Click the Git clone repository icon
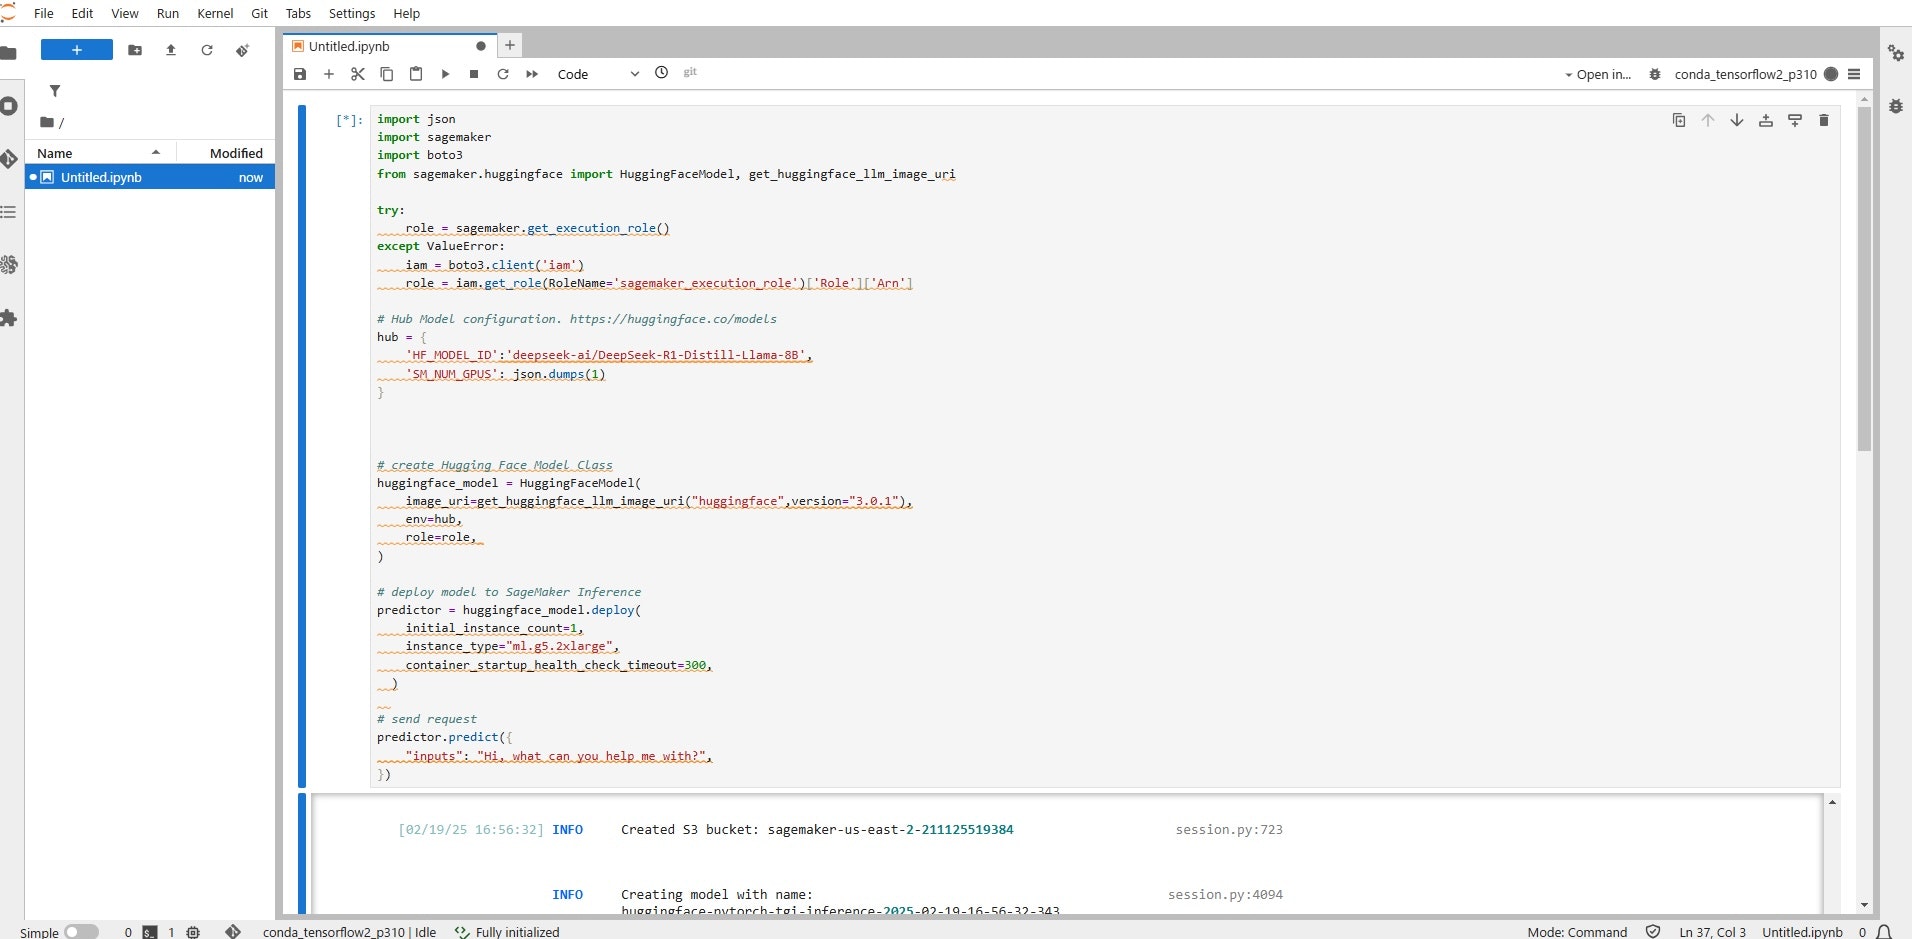The image size is (1912, 939). (243, 50)
